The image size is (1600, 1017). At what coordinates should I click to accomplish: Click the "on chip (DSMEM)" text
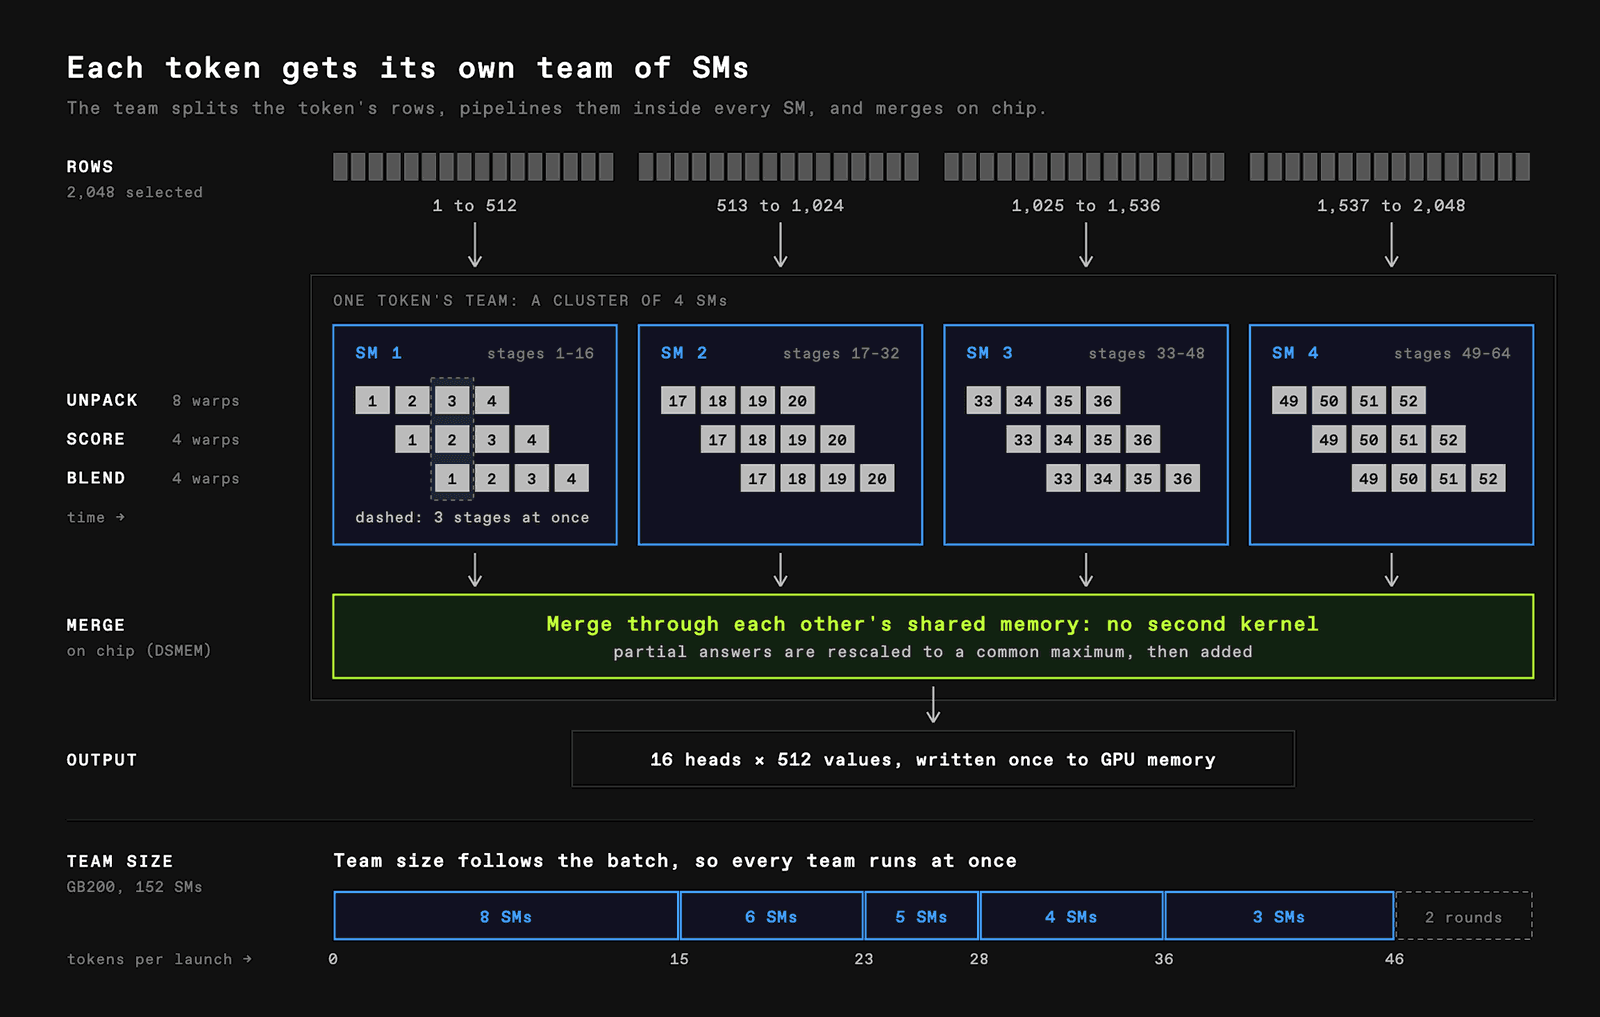coord(139,651)
